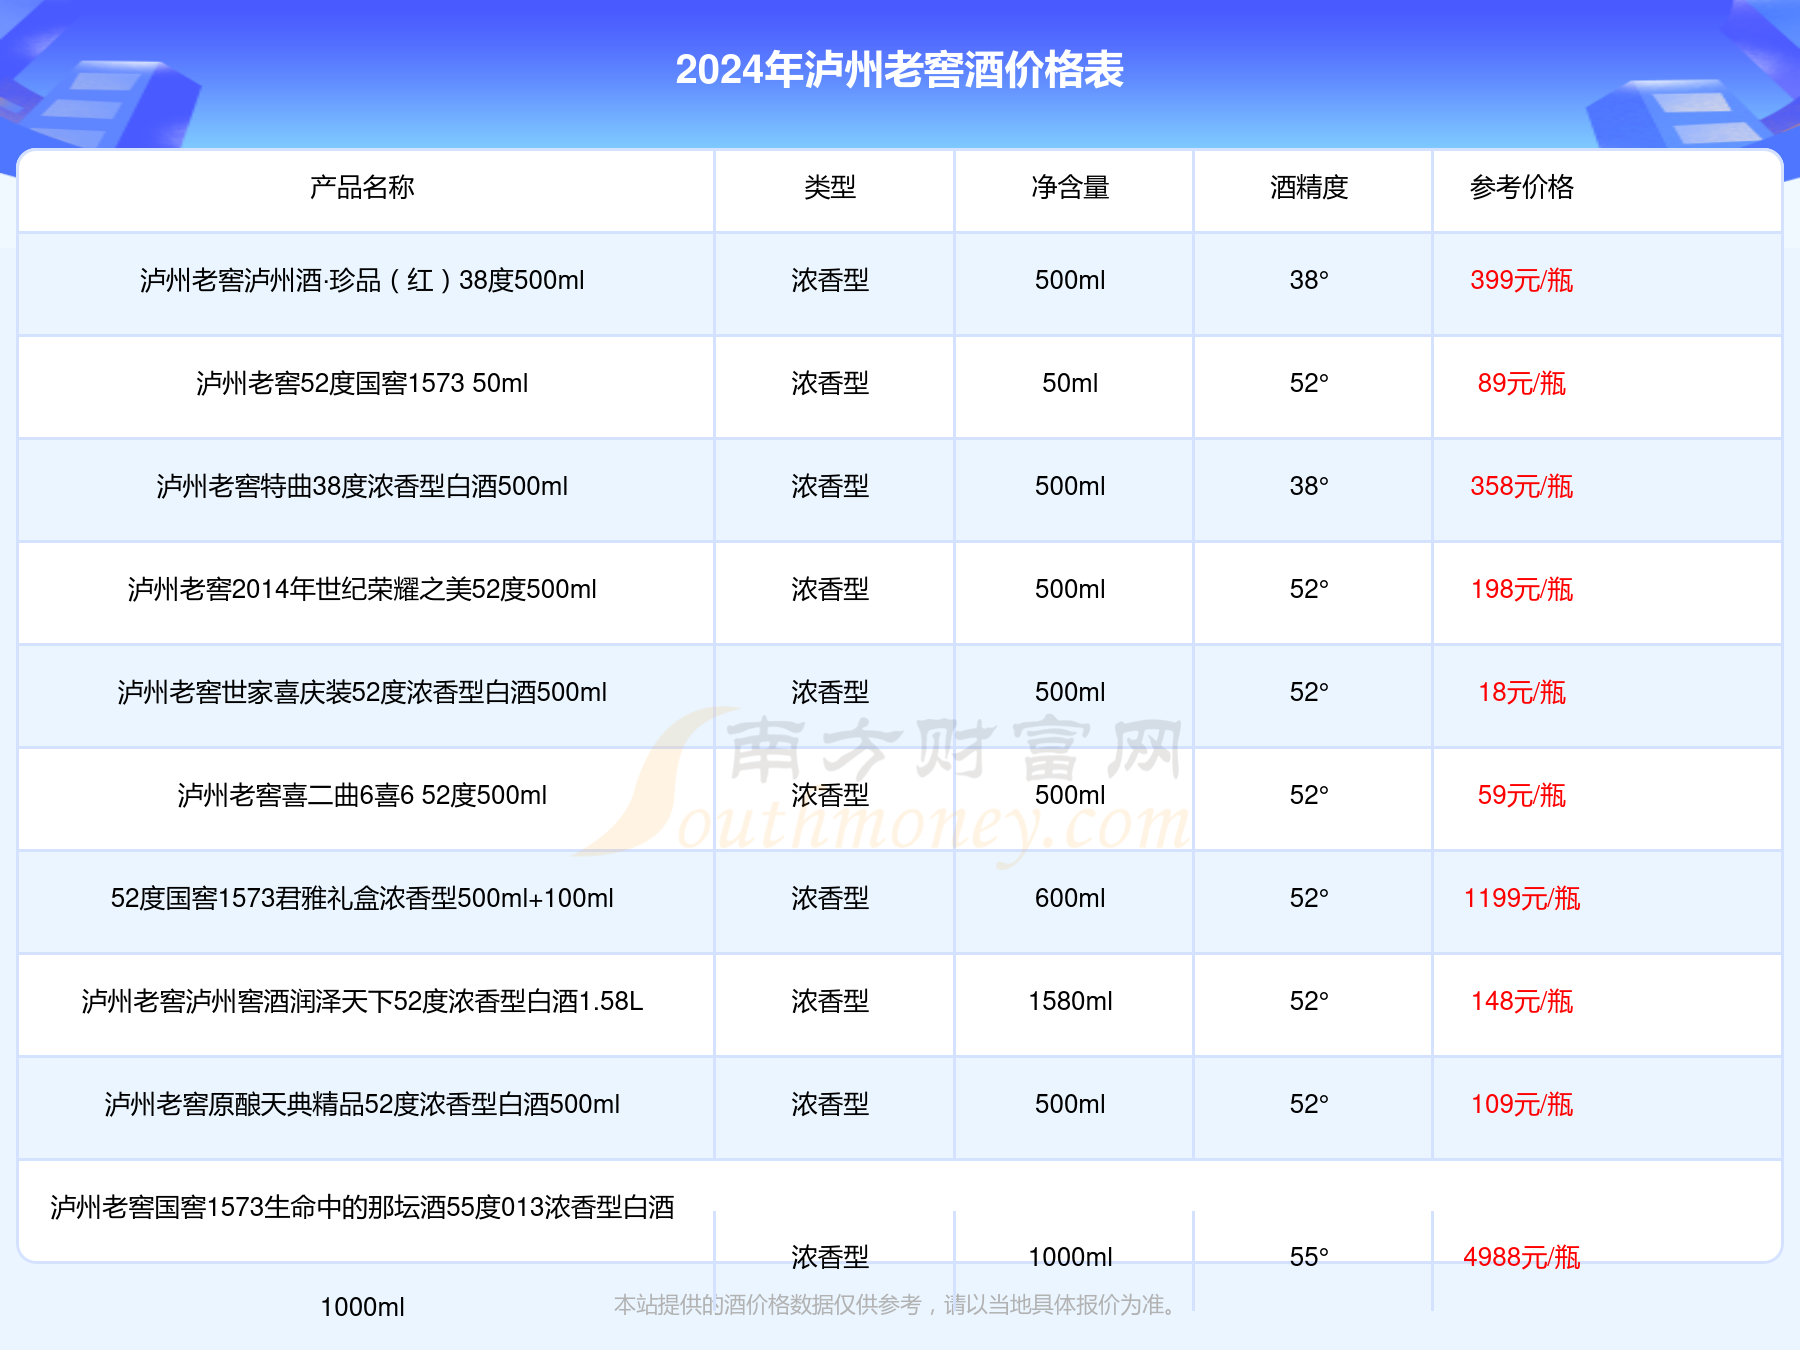
Task: Select the 产品名称 column header
Action: pyautogui.click(x=362, y=187)
